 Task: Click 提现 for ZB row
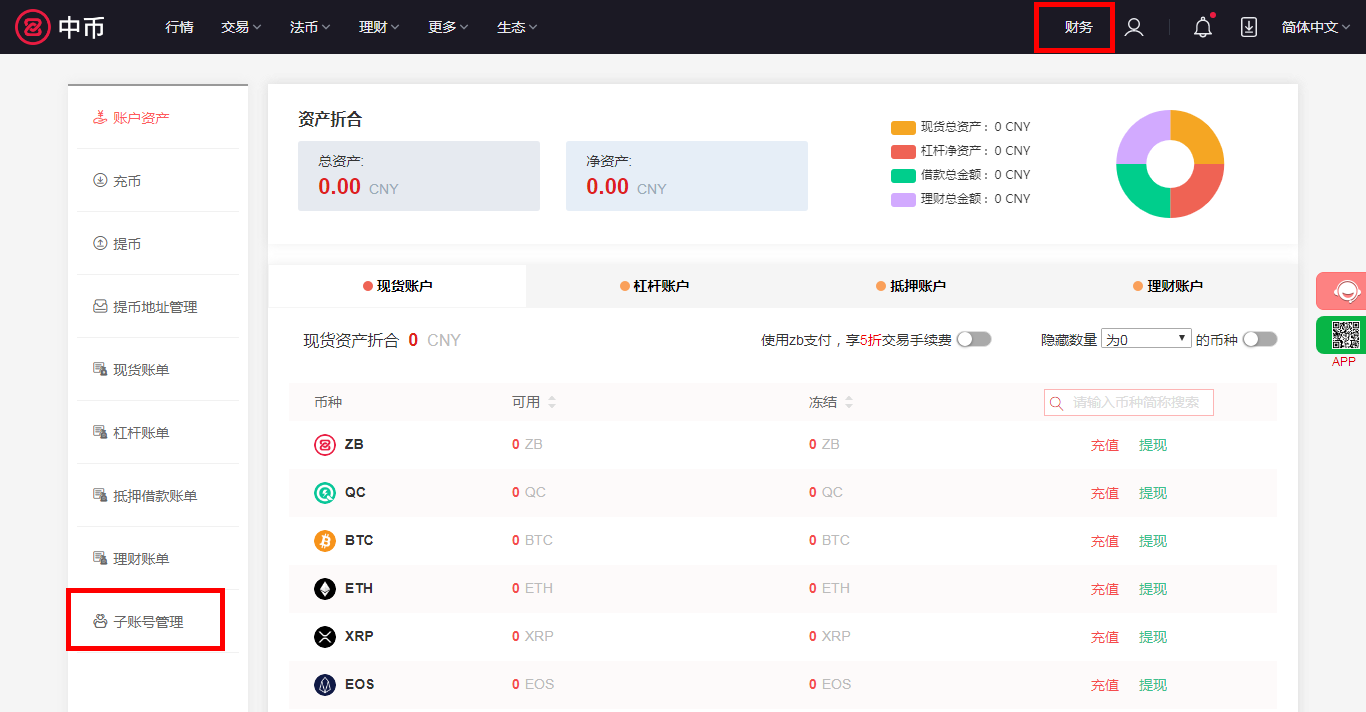tap(1153, 445)
